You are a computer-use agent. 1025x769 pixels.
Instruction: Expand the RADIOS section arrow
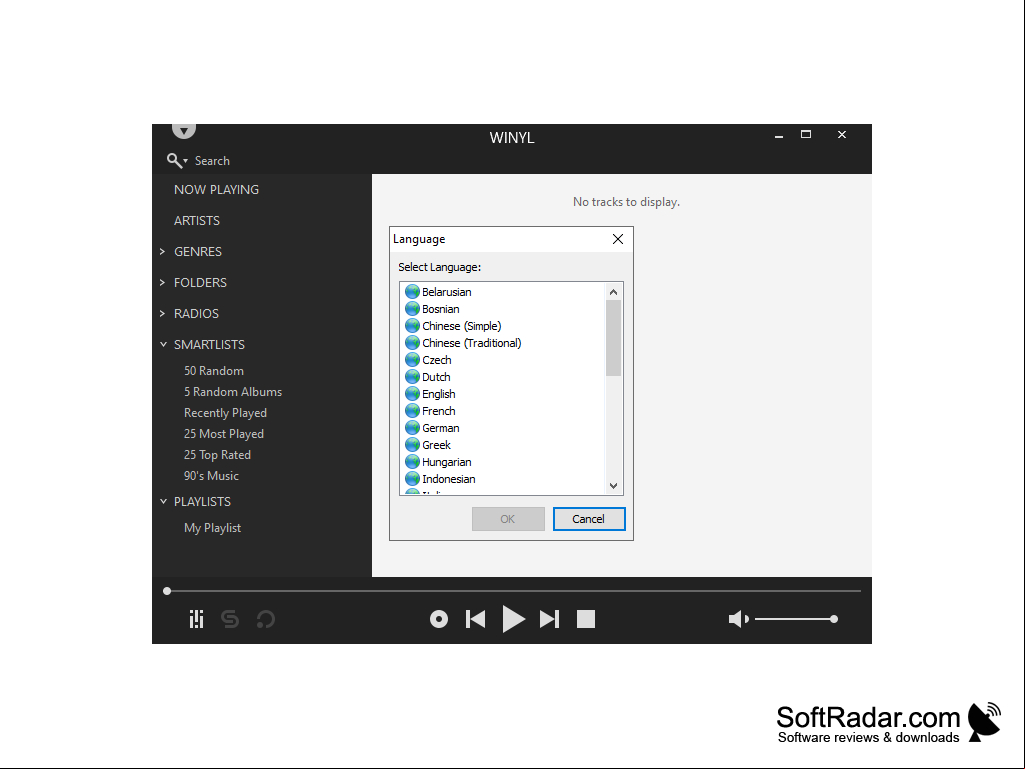click(162, 313)
